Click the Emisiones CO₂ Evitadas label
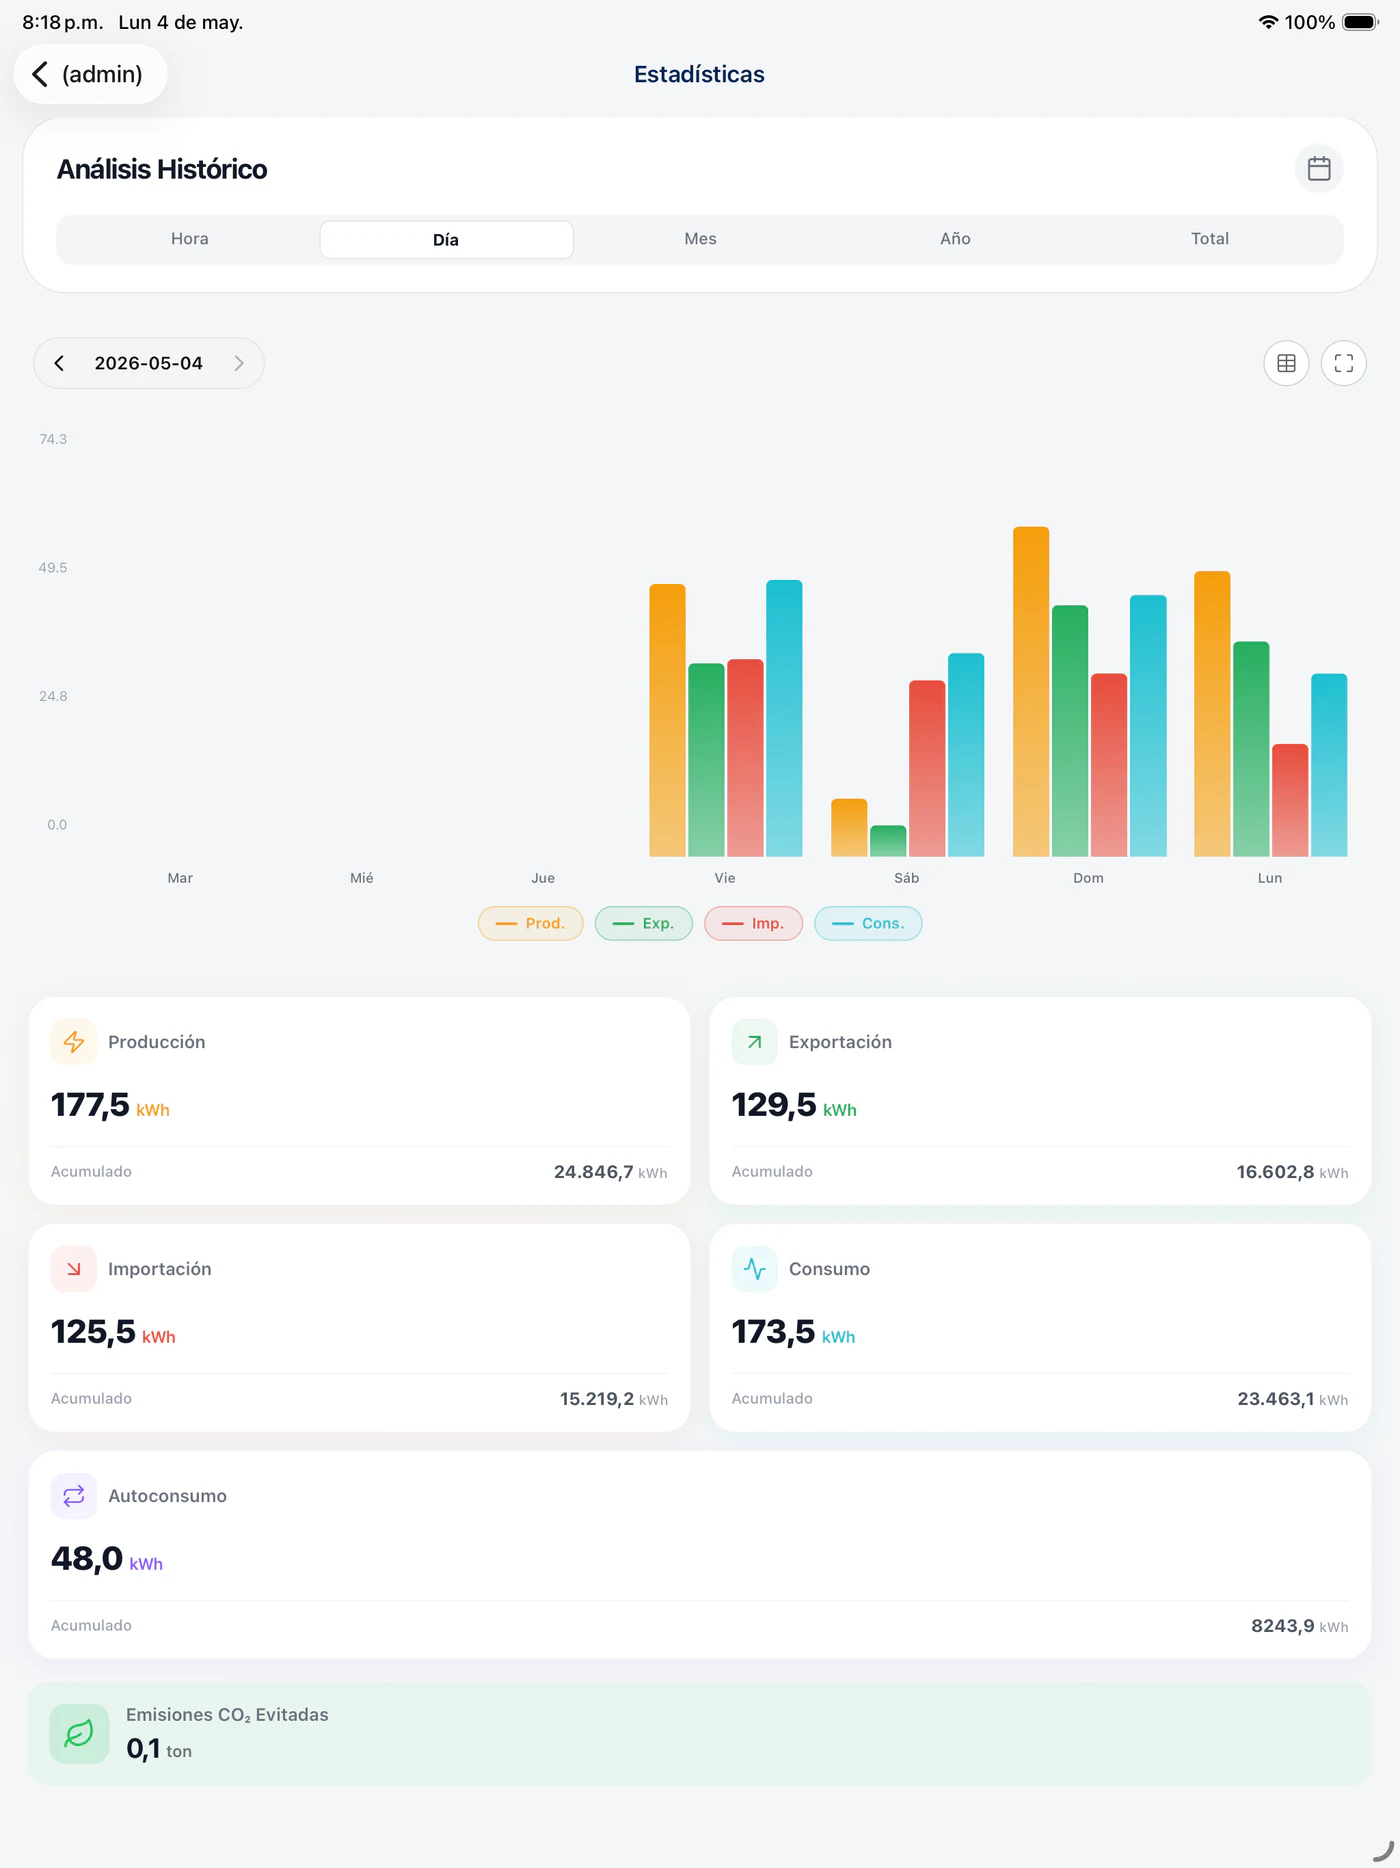This screenshot has width=1400, height=1868. tap(227, 1715)
